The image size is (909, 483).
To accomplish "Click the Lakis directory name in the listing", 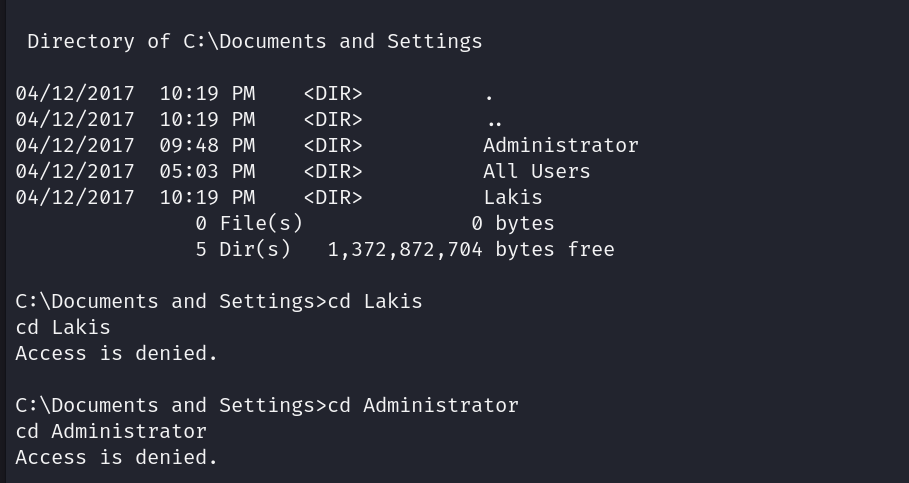I will (x=512, y=197).
